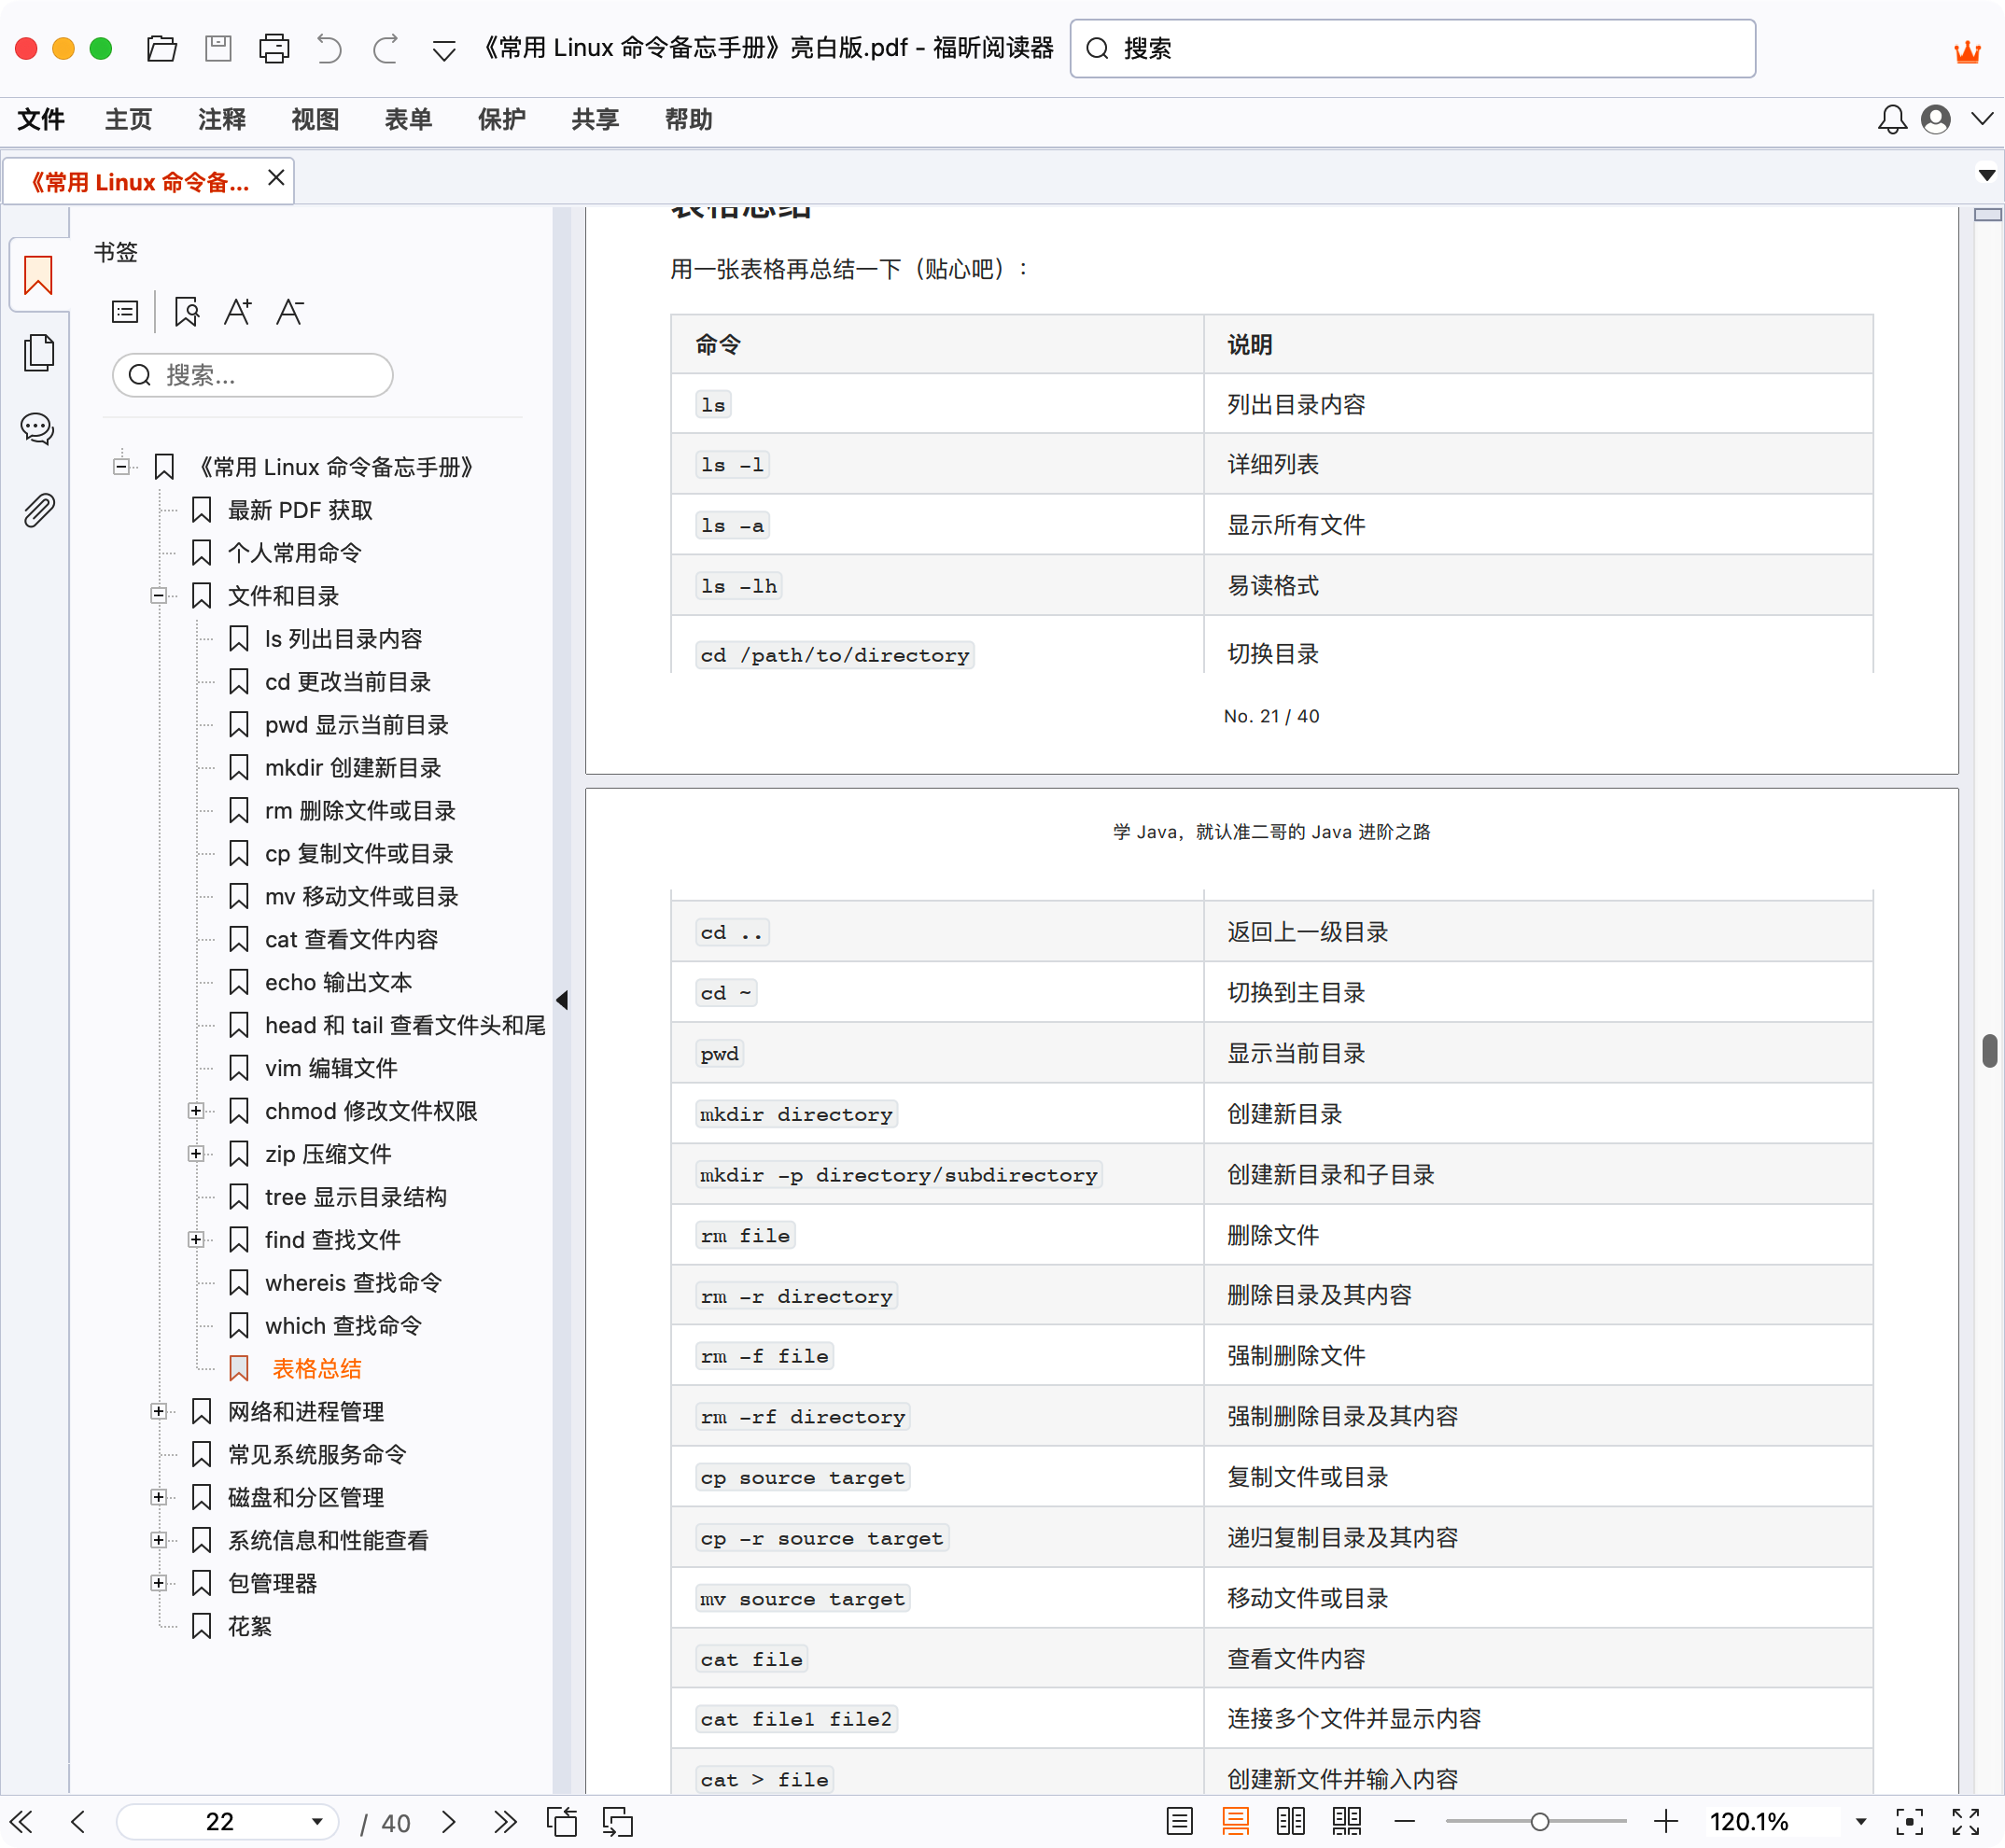Click the bookmark search input field
The width and height of the screenshot is (2005, 1848).
click(x=252, y=375)
